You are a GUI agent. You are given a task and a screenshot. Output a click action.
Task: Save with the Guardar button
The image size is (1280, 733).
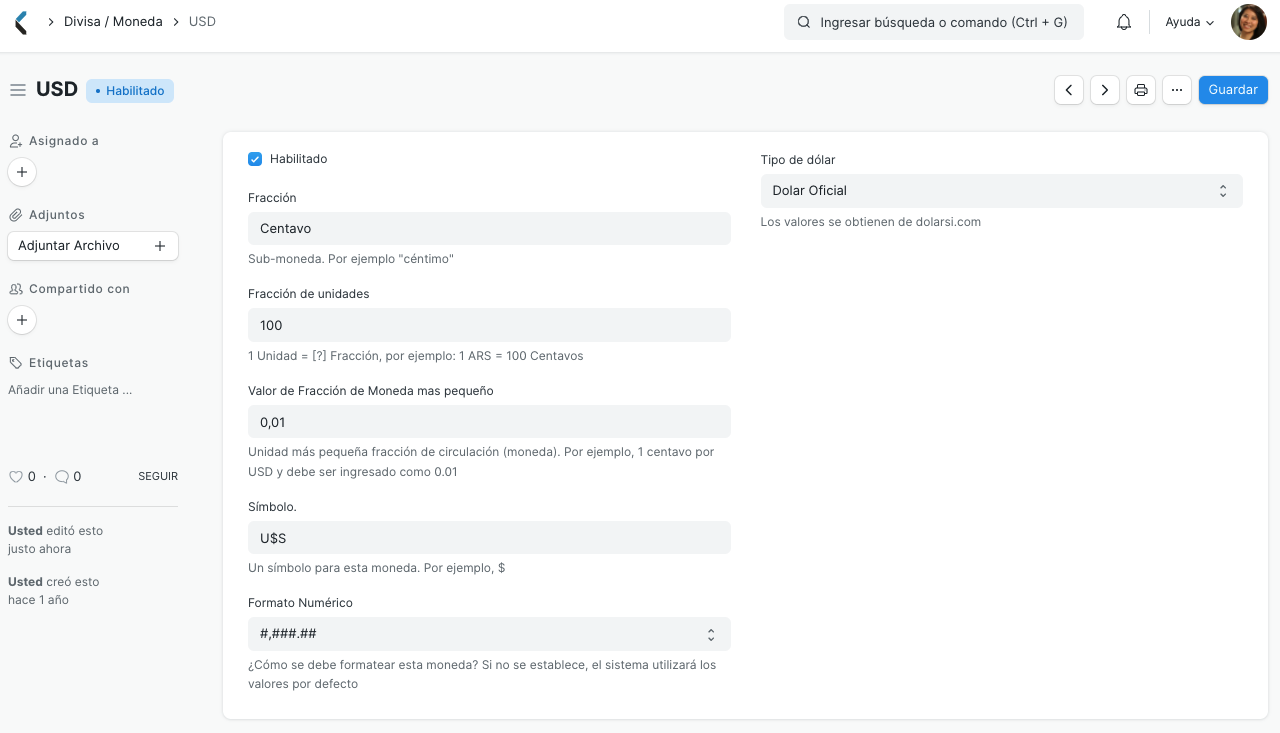pos(1233,90)
